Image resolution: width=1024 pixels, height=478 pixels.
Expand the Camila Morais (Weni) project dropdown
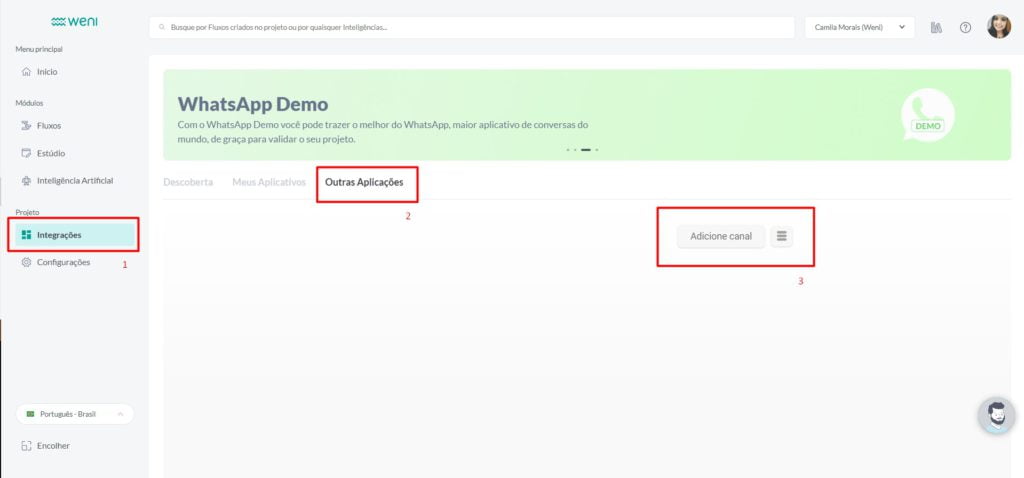[x=859, y=27]
